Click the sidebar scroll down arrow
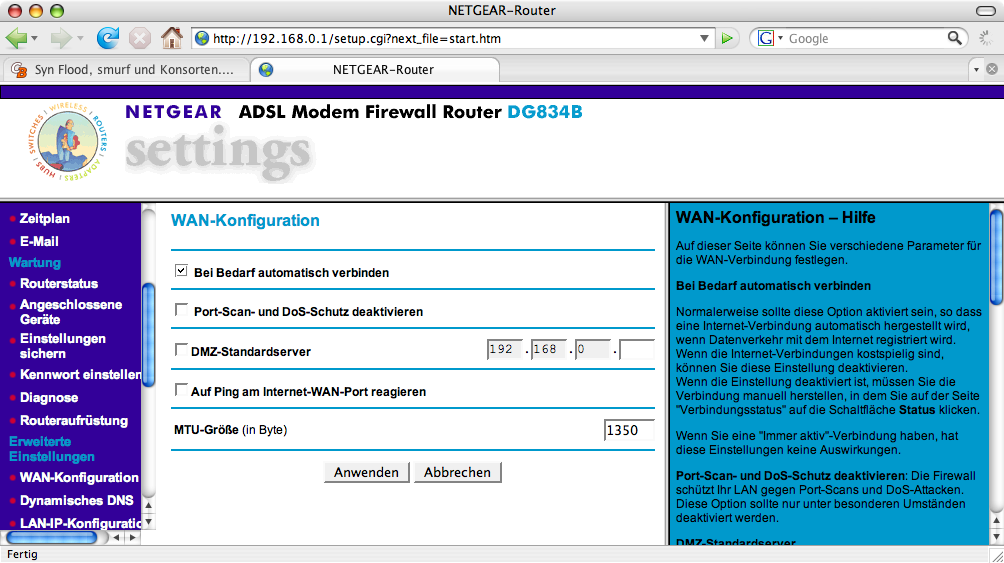Screen dimensions: 1004x563 pos(149,522)
